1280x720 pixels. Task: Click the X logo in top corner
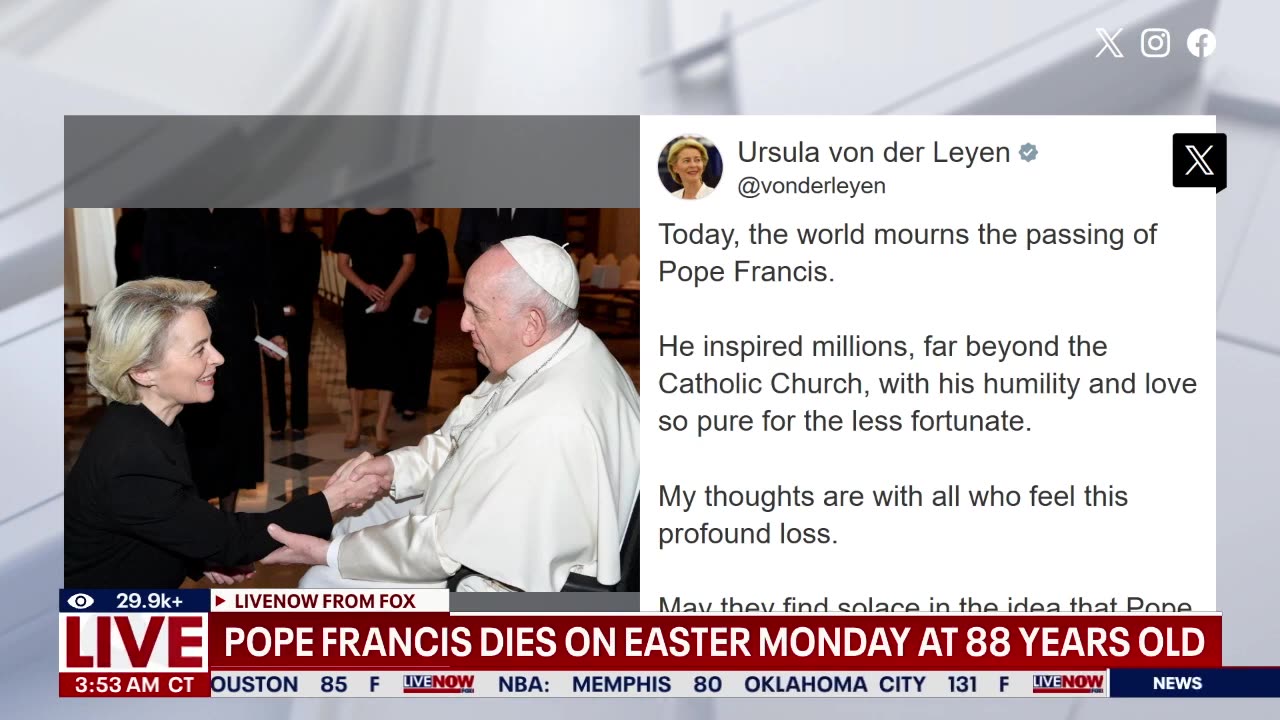(x=1109, y=43)
